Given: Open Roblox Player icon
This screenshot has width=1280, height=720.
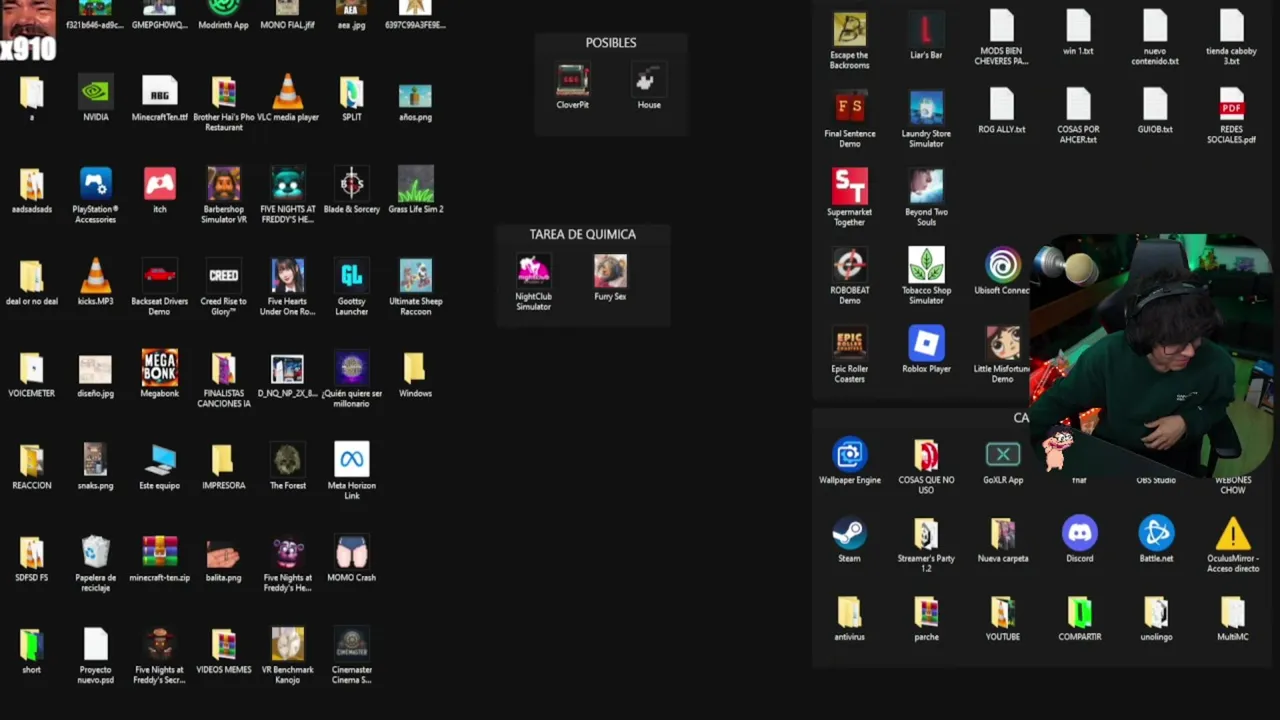Looking at the screenshot, I should pyautogui.click(x=926, y=342).
